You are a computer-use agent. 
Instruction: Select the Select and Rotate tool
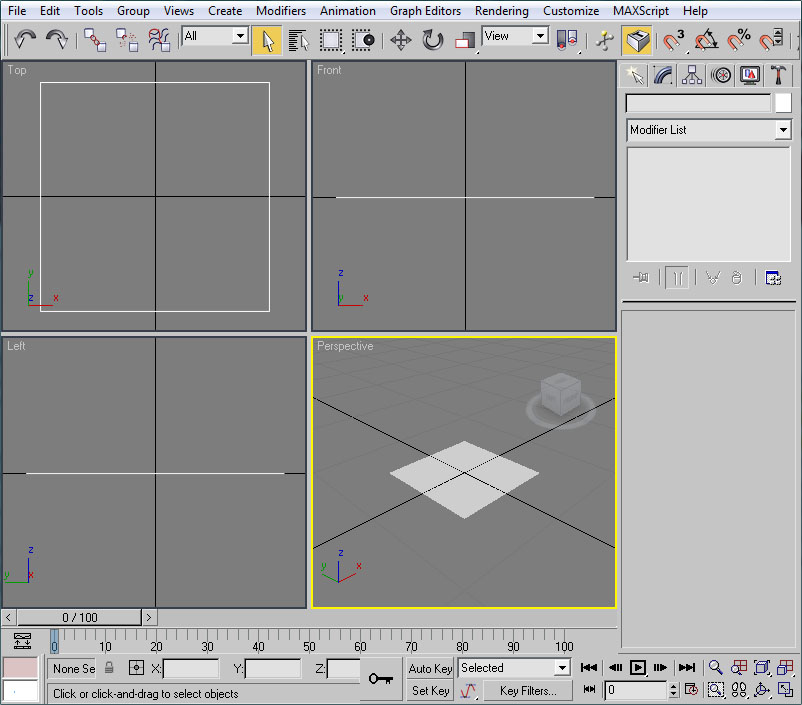(x=433, y=40)
